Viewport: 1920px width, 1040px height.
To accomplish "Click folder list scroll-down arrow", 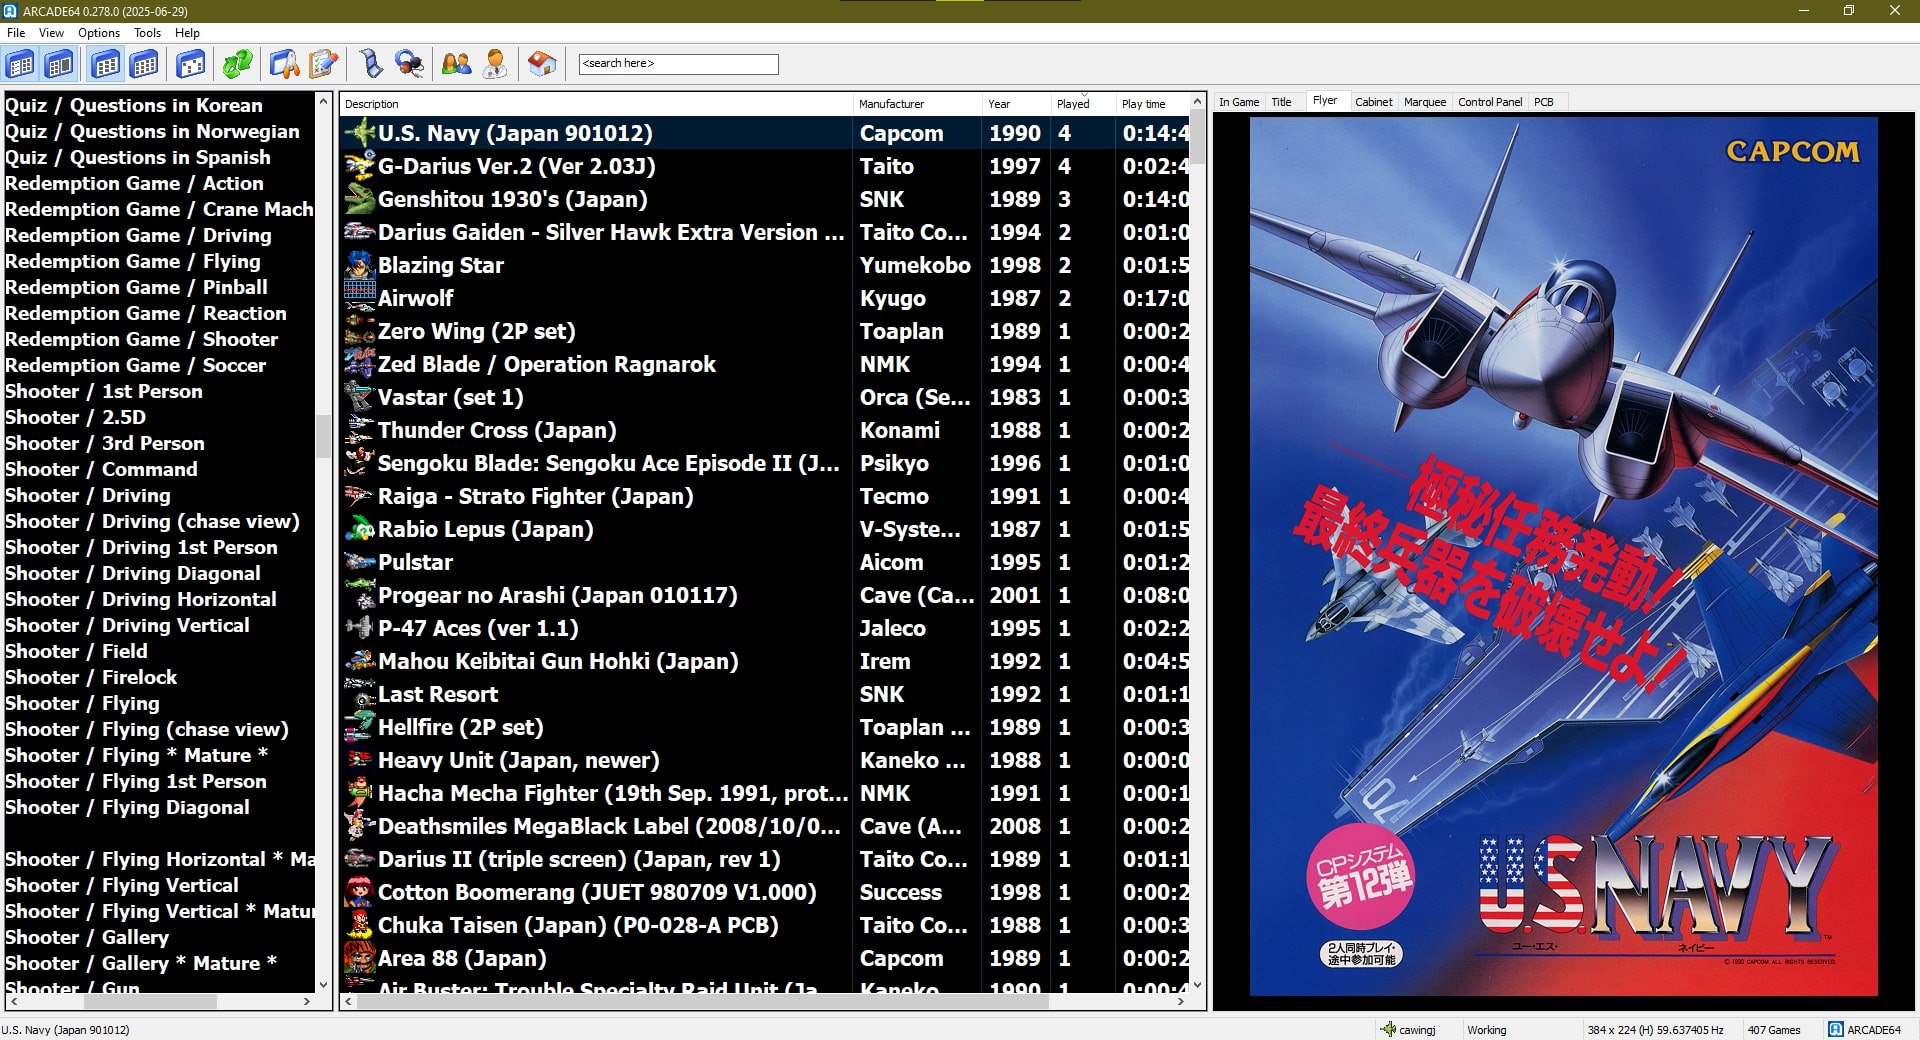I will point(323,985).
